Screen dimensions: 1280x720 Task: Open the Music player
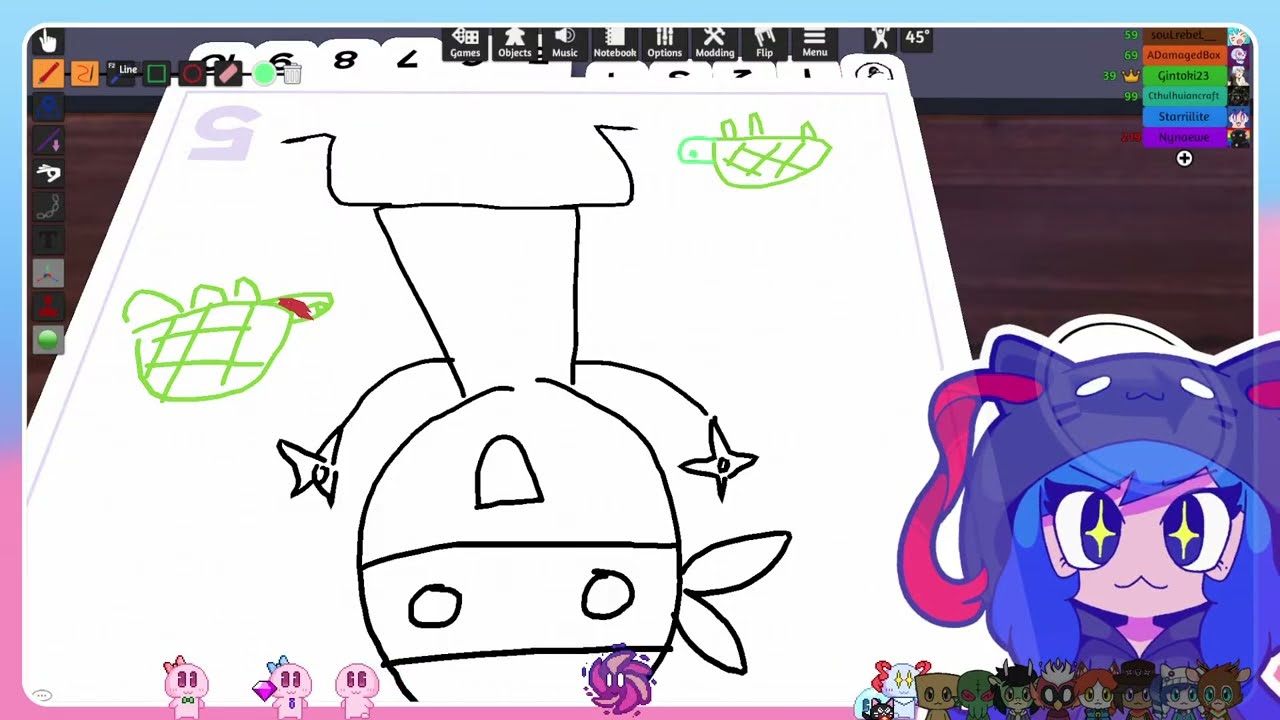(565, 42)
